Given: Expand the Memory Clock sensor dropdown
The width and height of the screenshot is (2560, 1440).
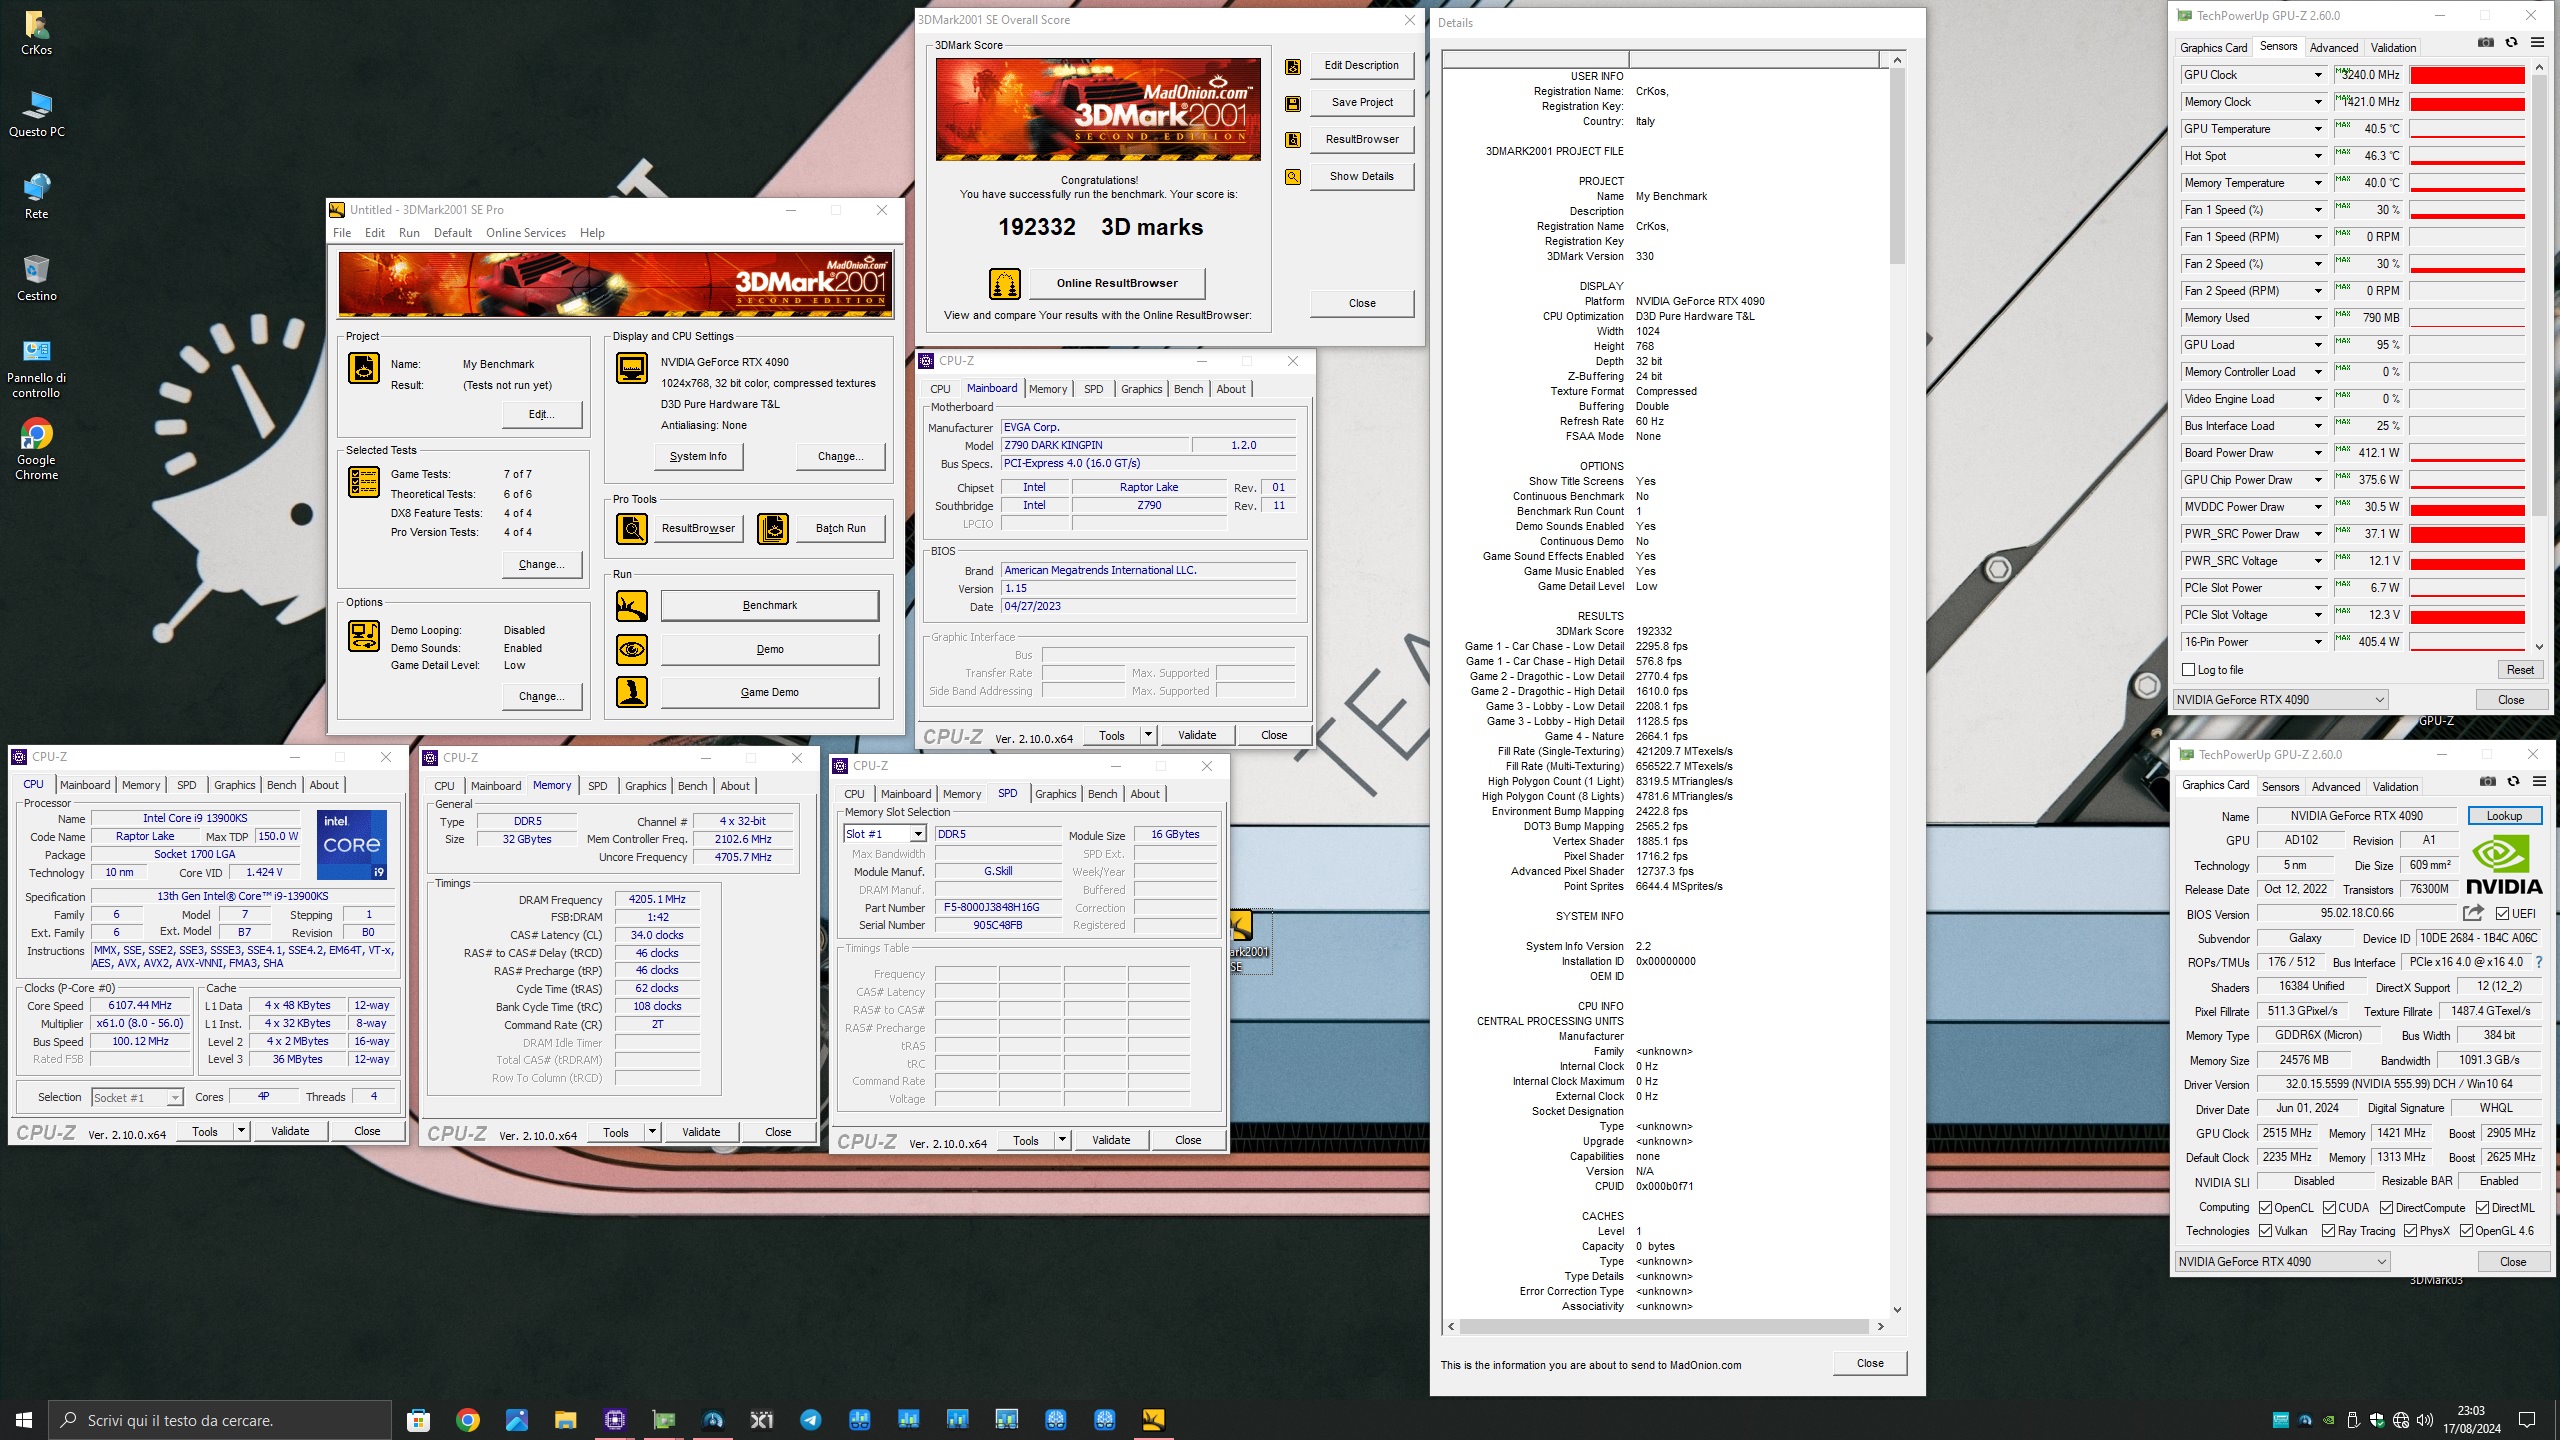Looking at the screenshot, I should click(x=2318, y=102).
